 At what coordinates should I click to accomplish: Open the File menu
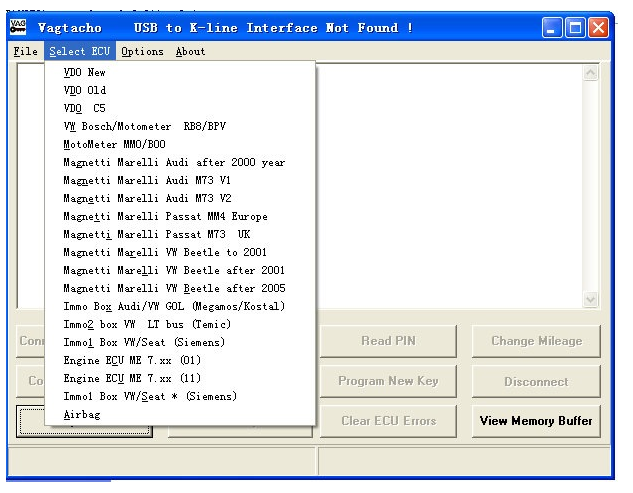(x=26, y=52)
